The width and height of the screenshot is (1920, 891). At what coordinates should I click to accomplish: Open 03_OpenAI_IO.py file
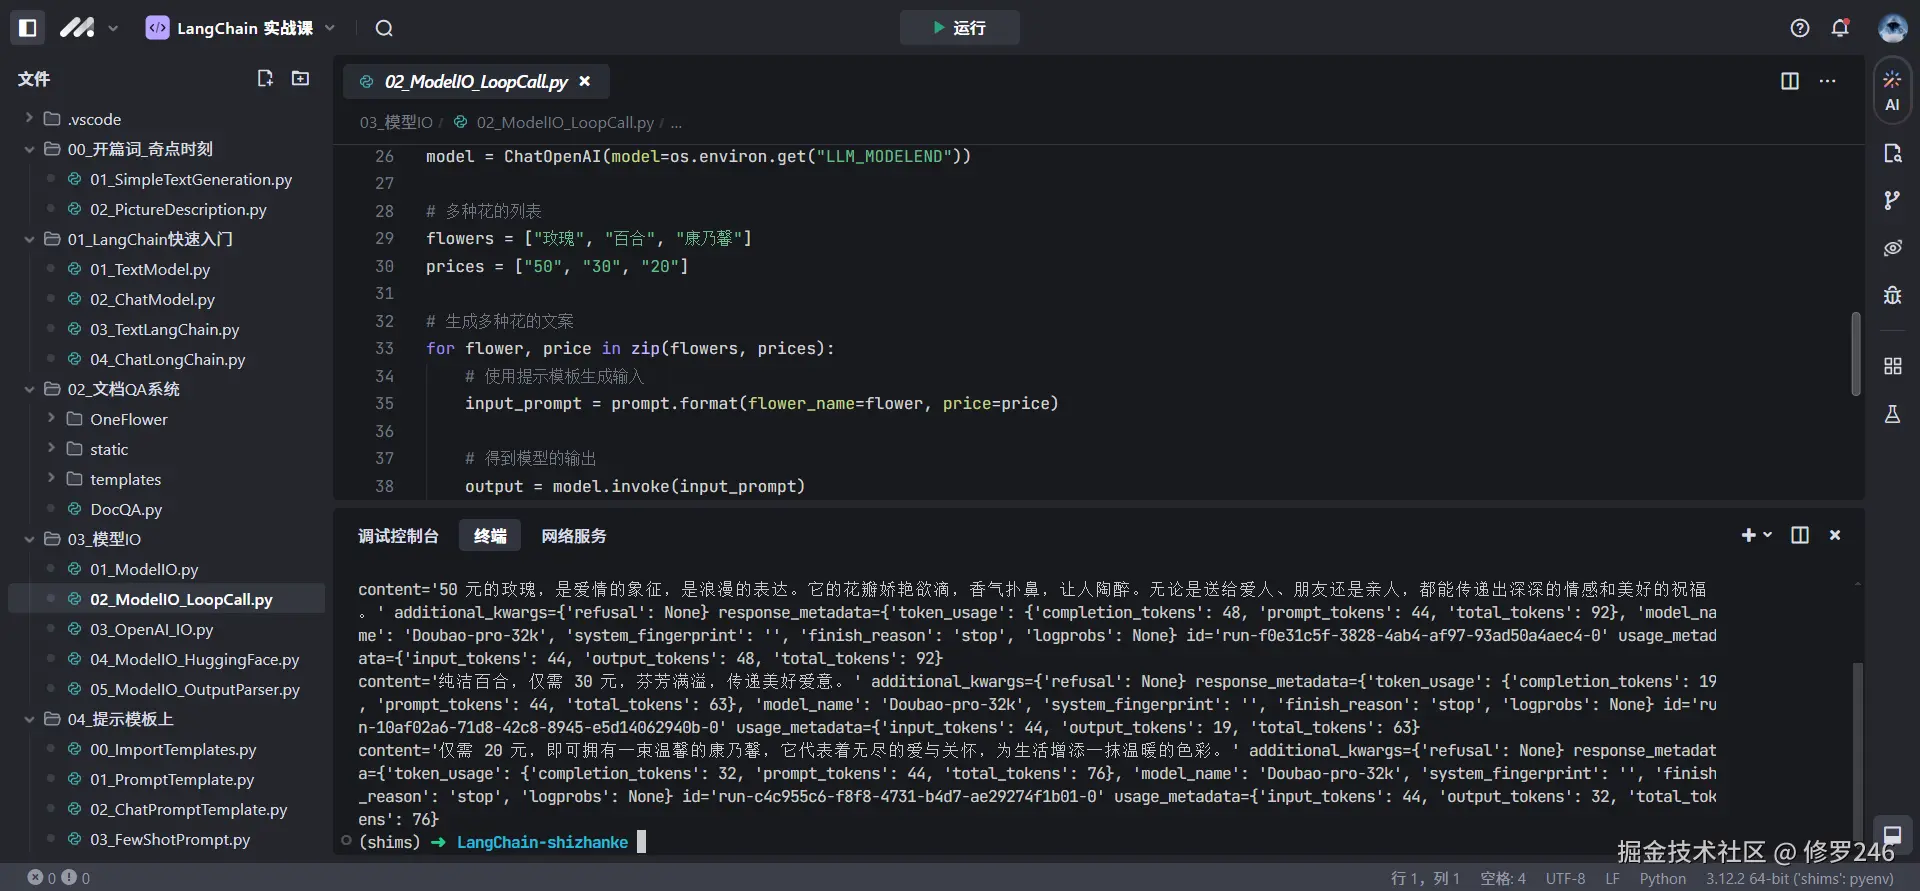[x=152, y=629]
